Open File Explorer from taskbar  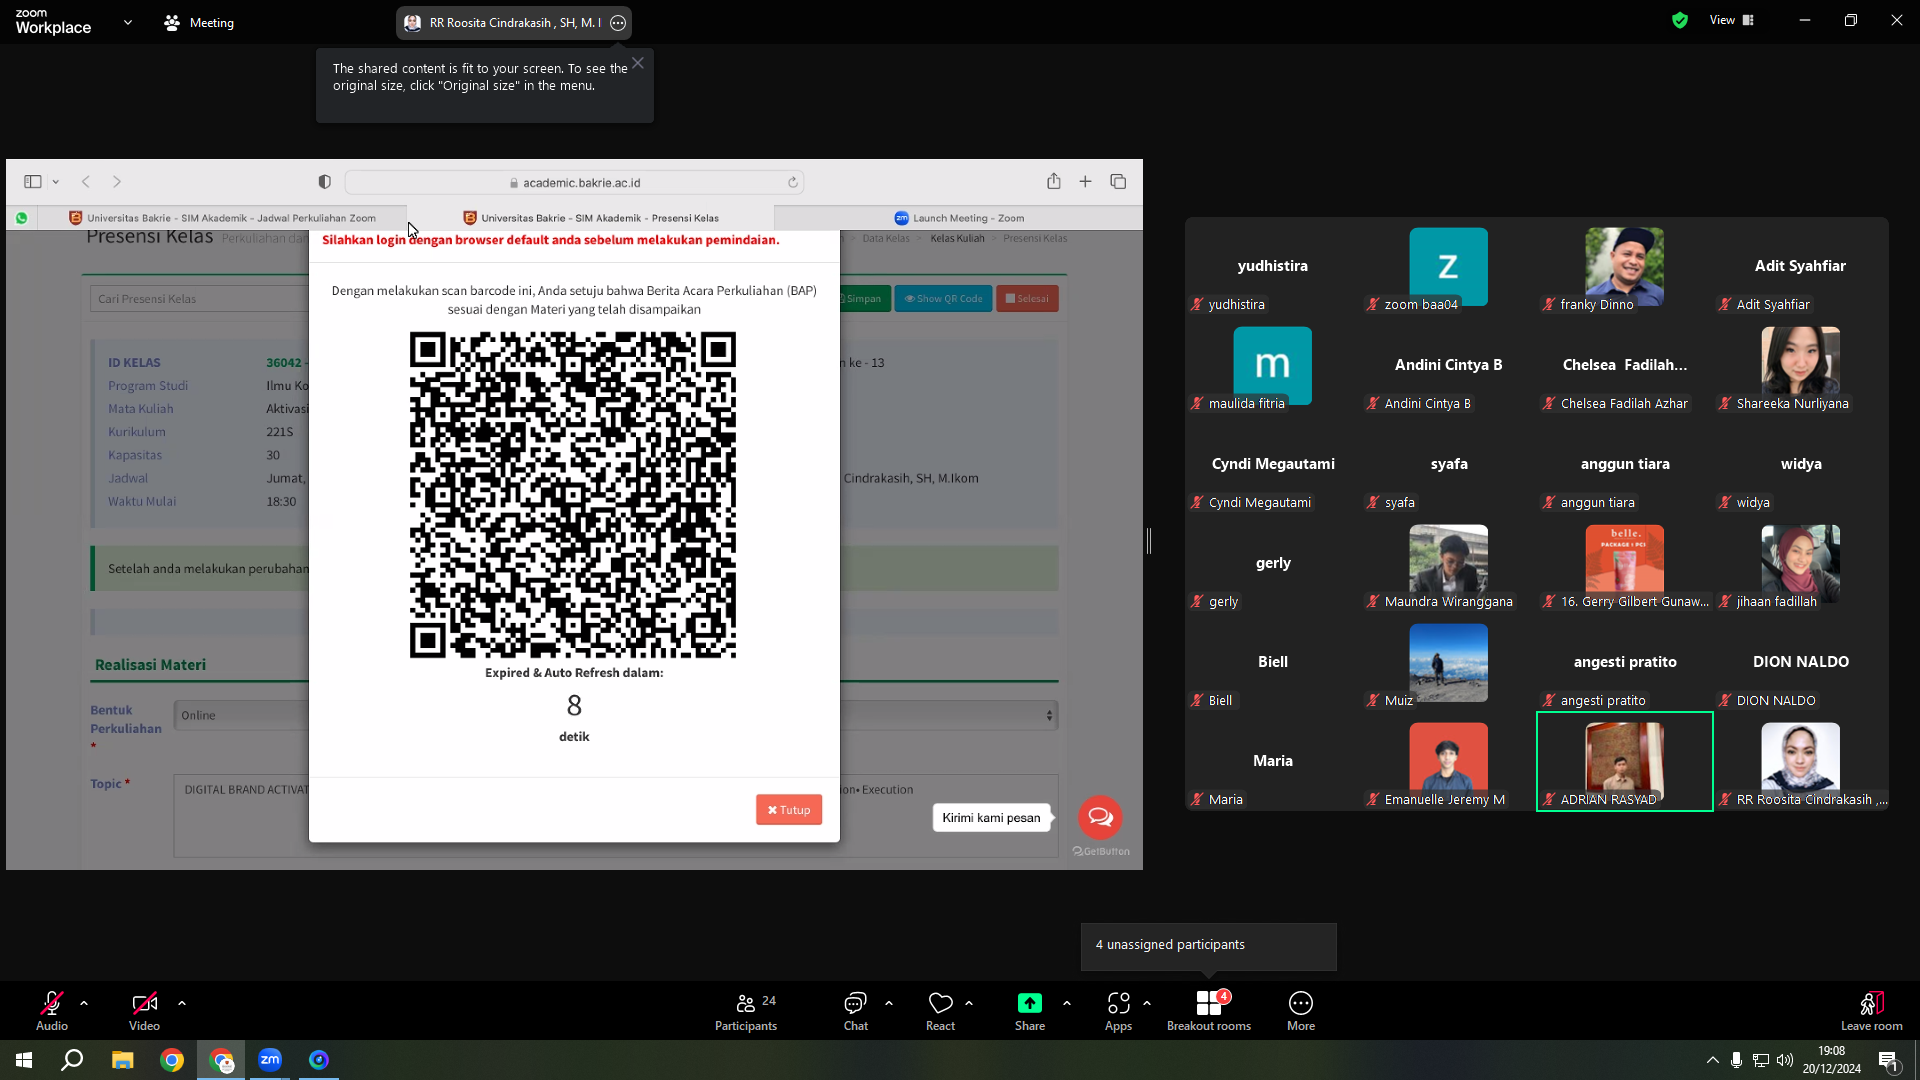point(122,1060)
